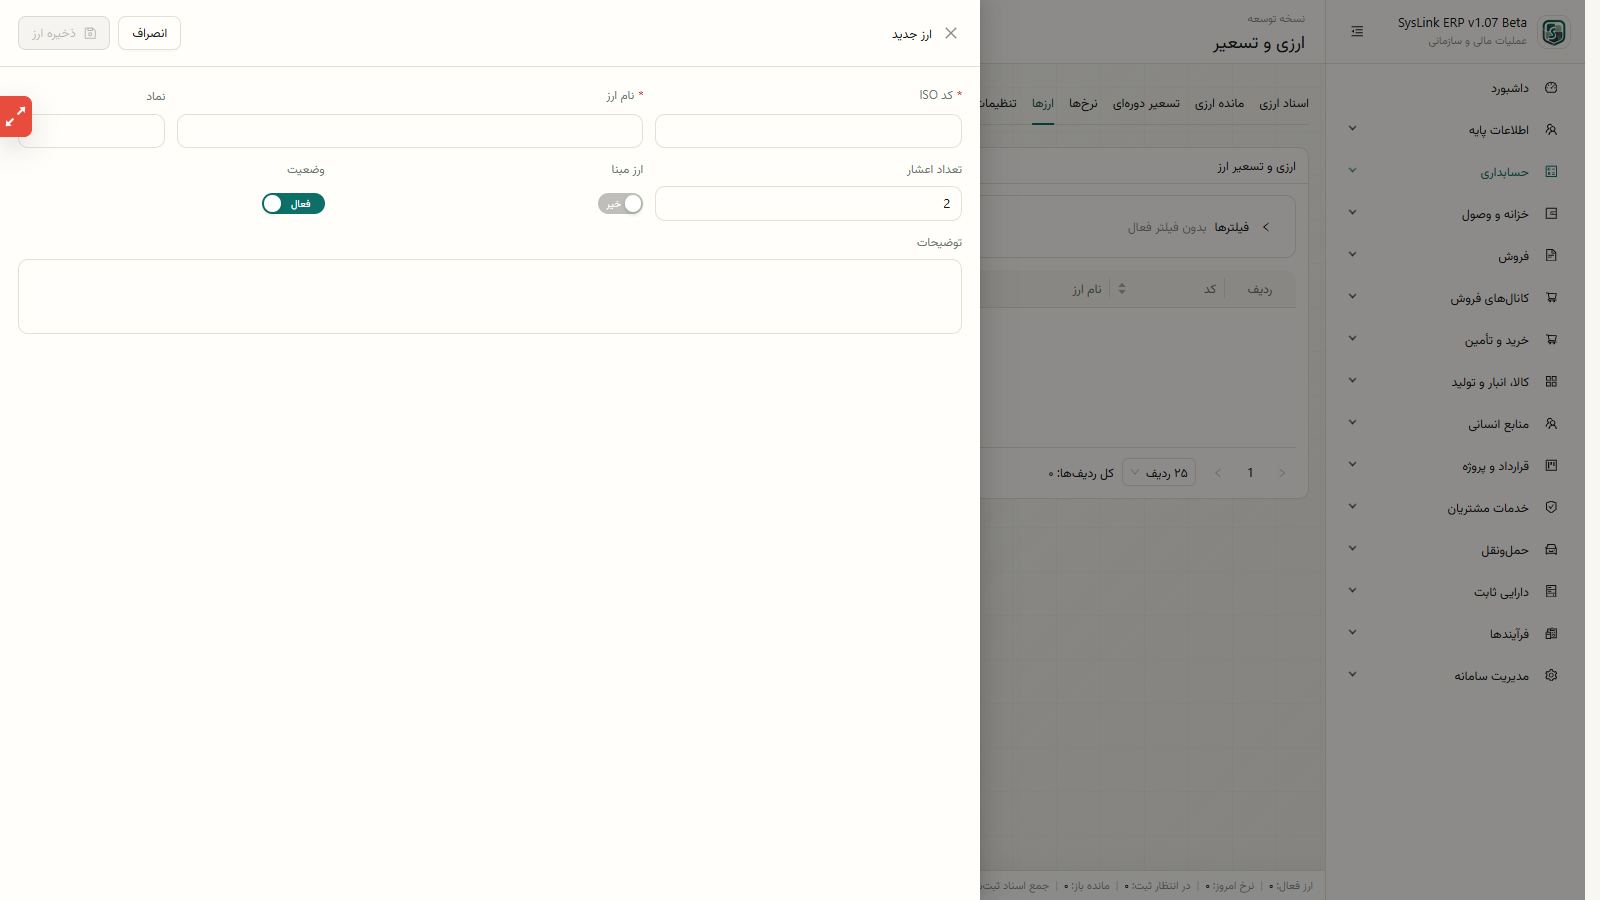Expand the اطلاعات پایه menu chevron
The image size is (1600, 900).
[x=1352, y=129]
